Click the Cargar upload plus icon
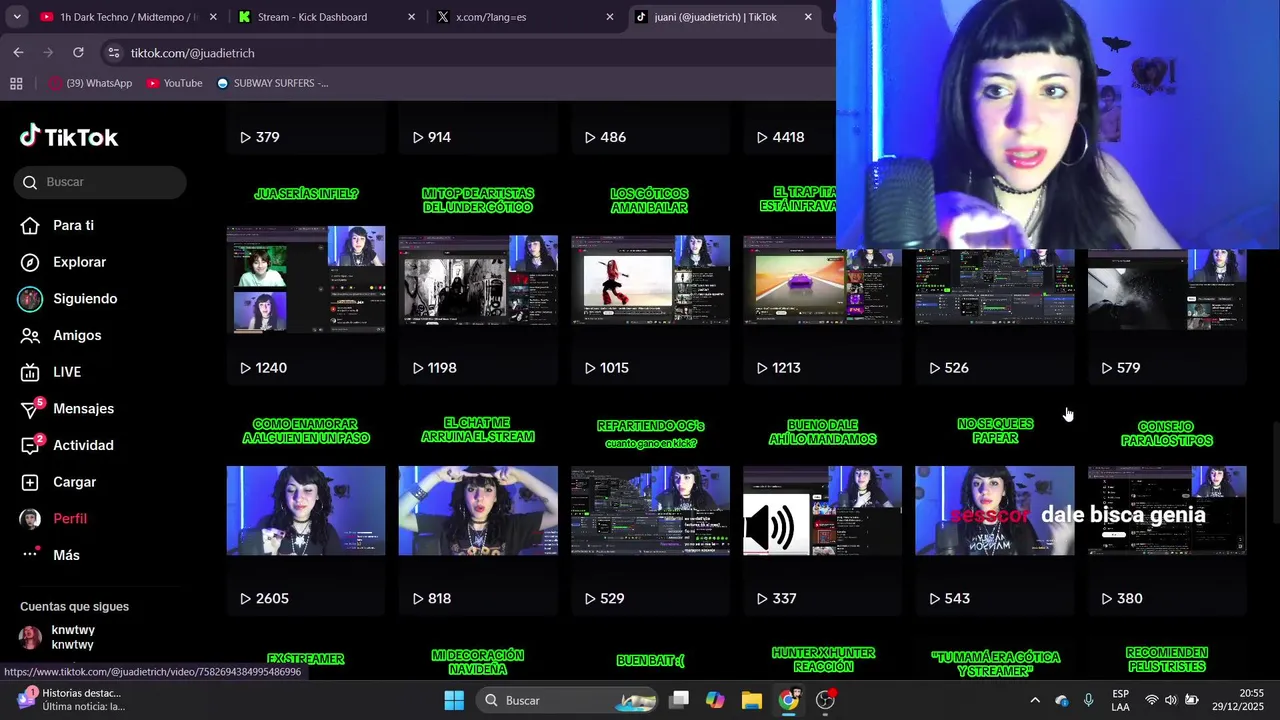The height and width of the screenshot is (720, 1280). (31, 482)
